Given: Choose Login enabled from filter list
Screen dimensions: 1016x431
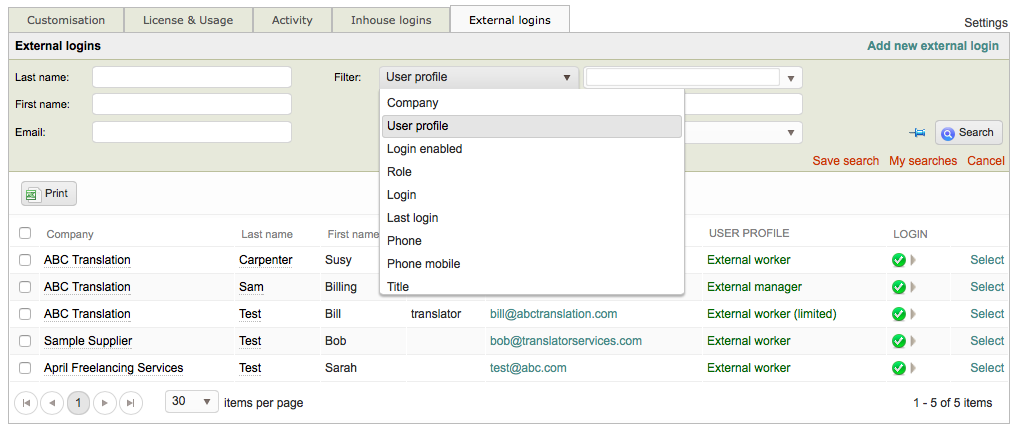Looking at the screenshot, I should [x=424, y=149].
